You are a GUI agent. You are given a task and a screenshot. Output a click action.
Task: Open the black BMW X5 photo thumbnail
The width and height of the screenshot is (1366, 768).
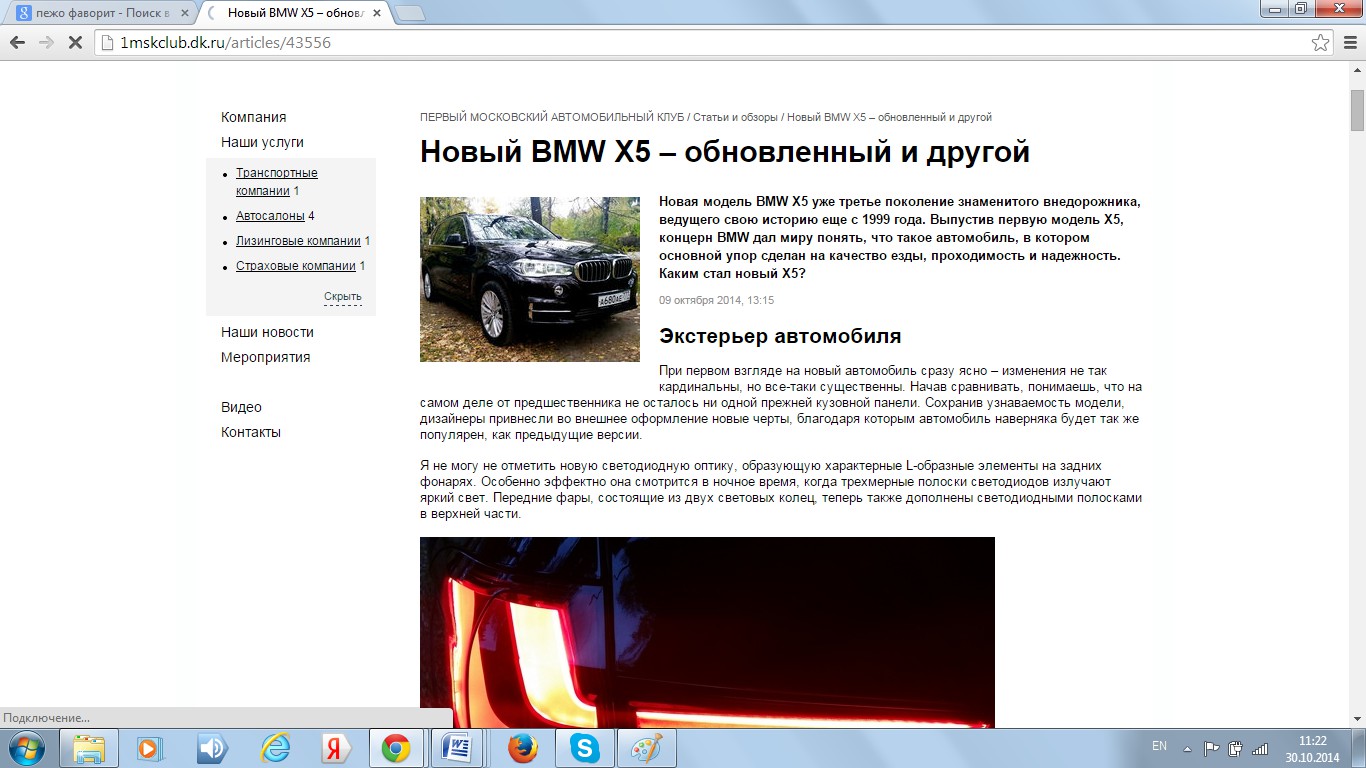pos(530,279)
